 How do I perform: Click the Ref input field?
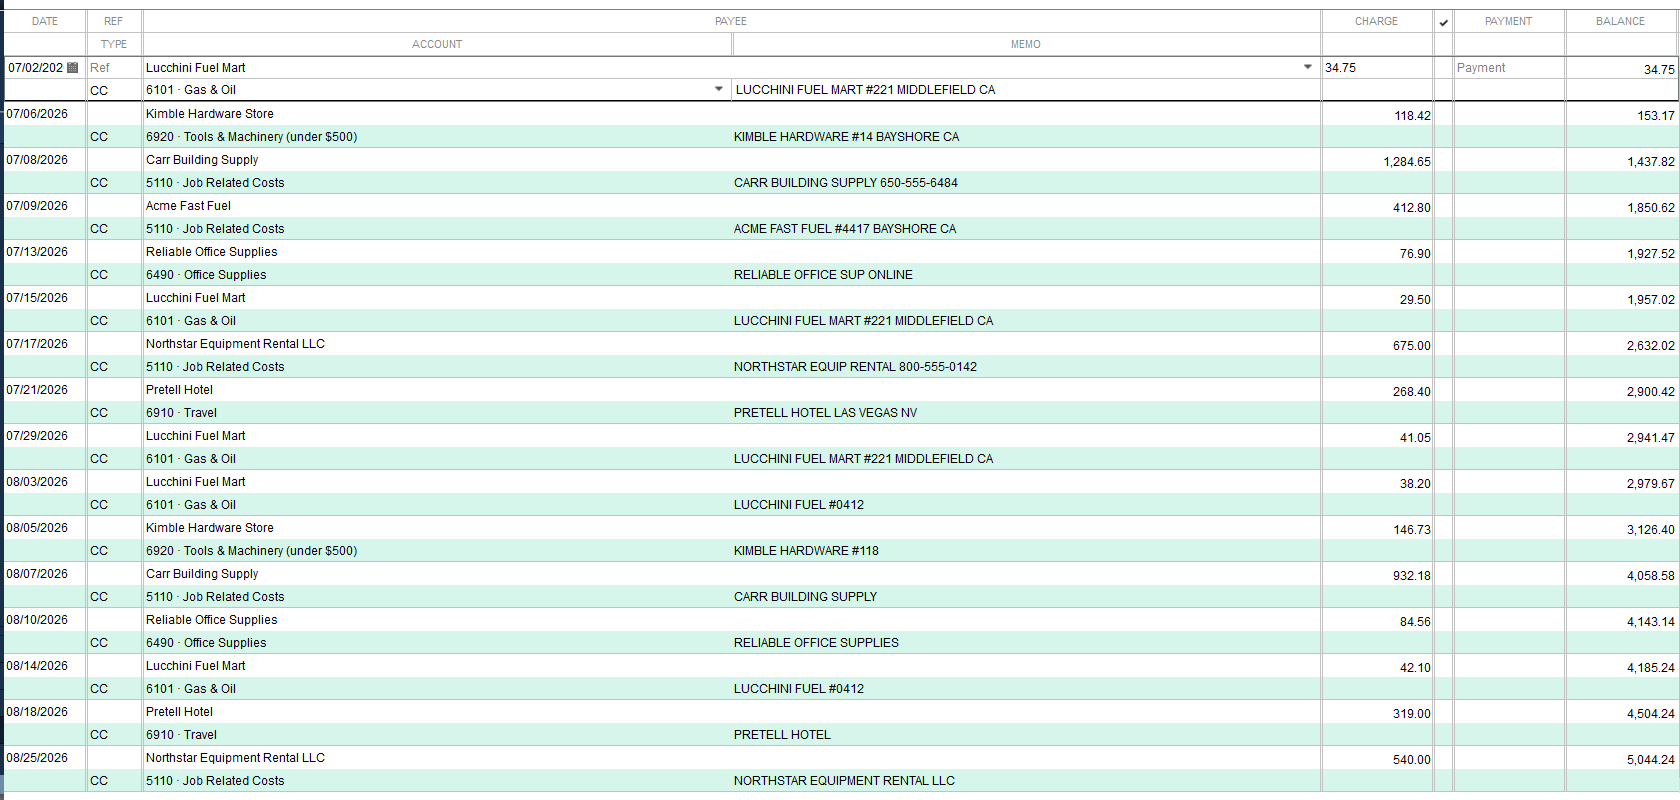(114, 68)
